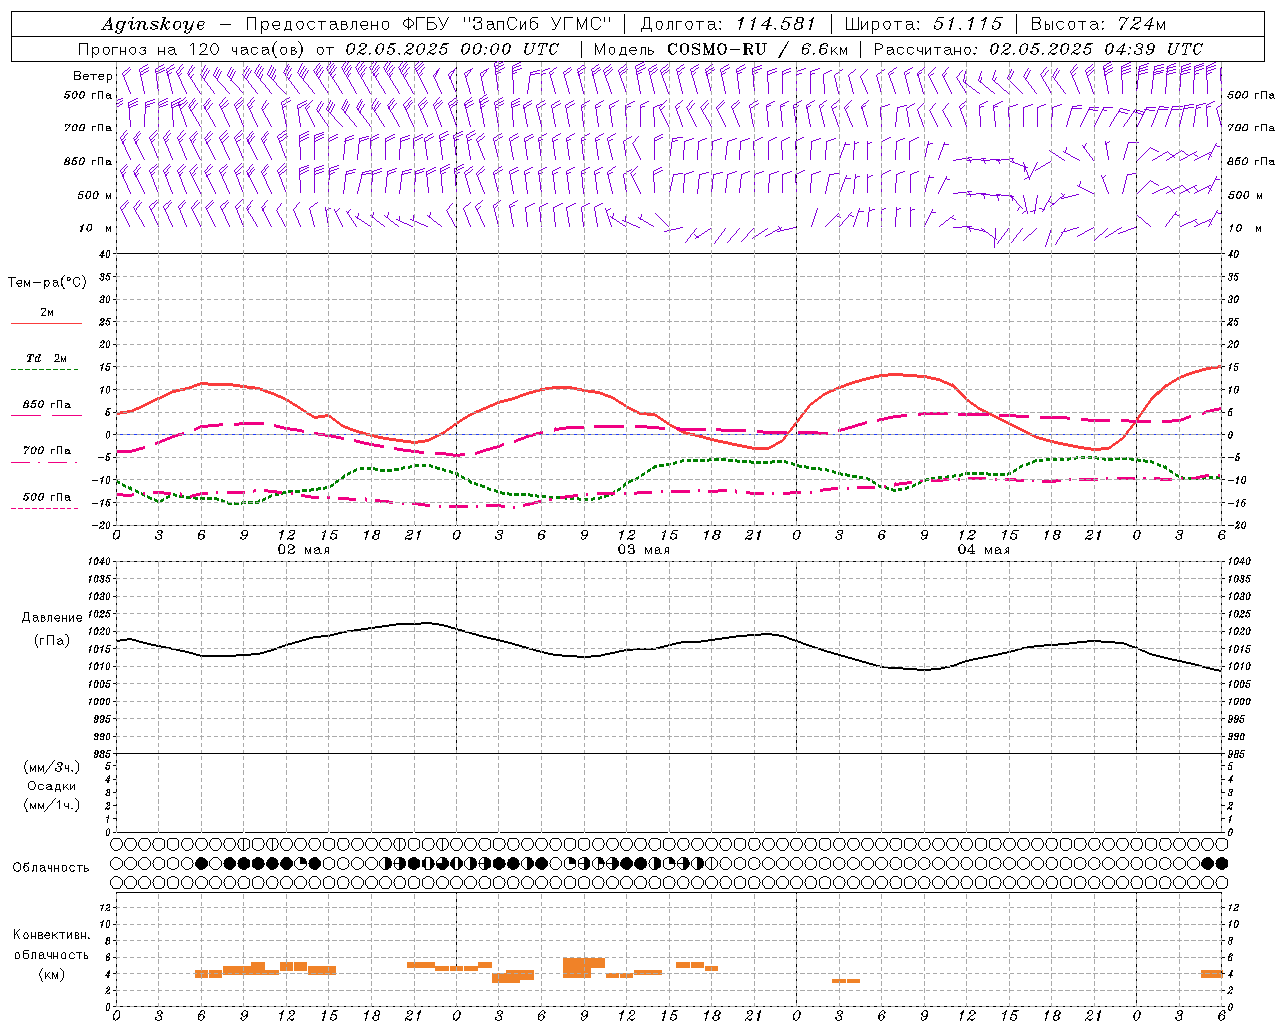The image size is (1280, 1024).
Task: Select the 700 гПа temperature legend entry
Action: coord(47,451)
